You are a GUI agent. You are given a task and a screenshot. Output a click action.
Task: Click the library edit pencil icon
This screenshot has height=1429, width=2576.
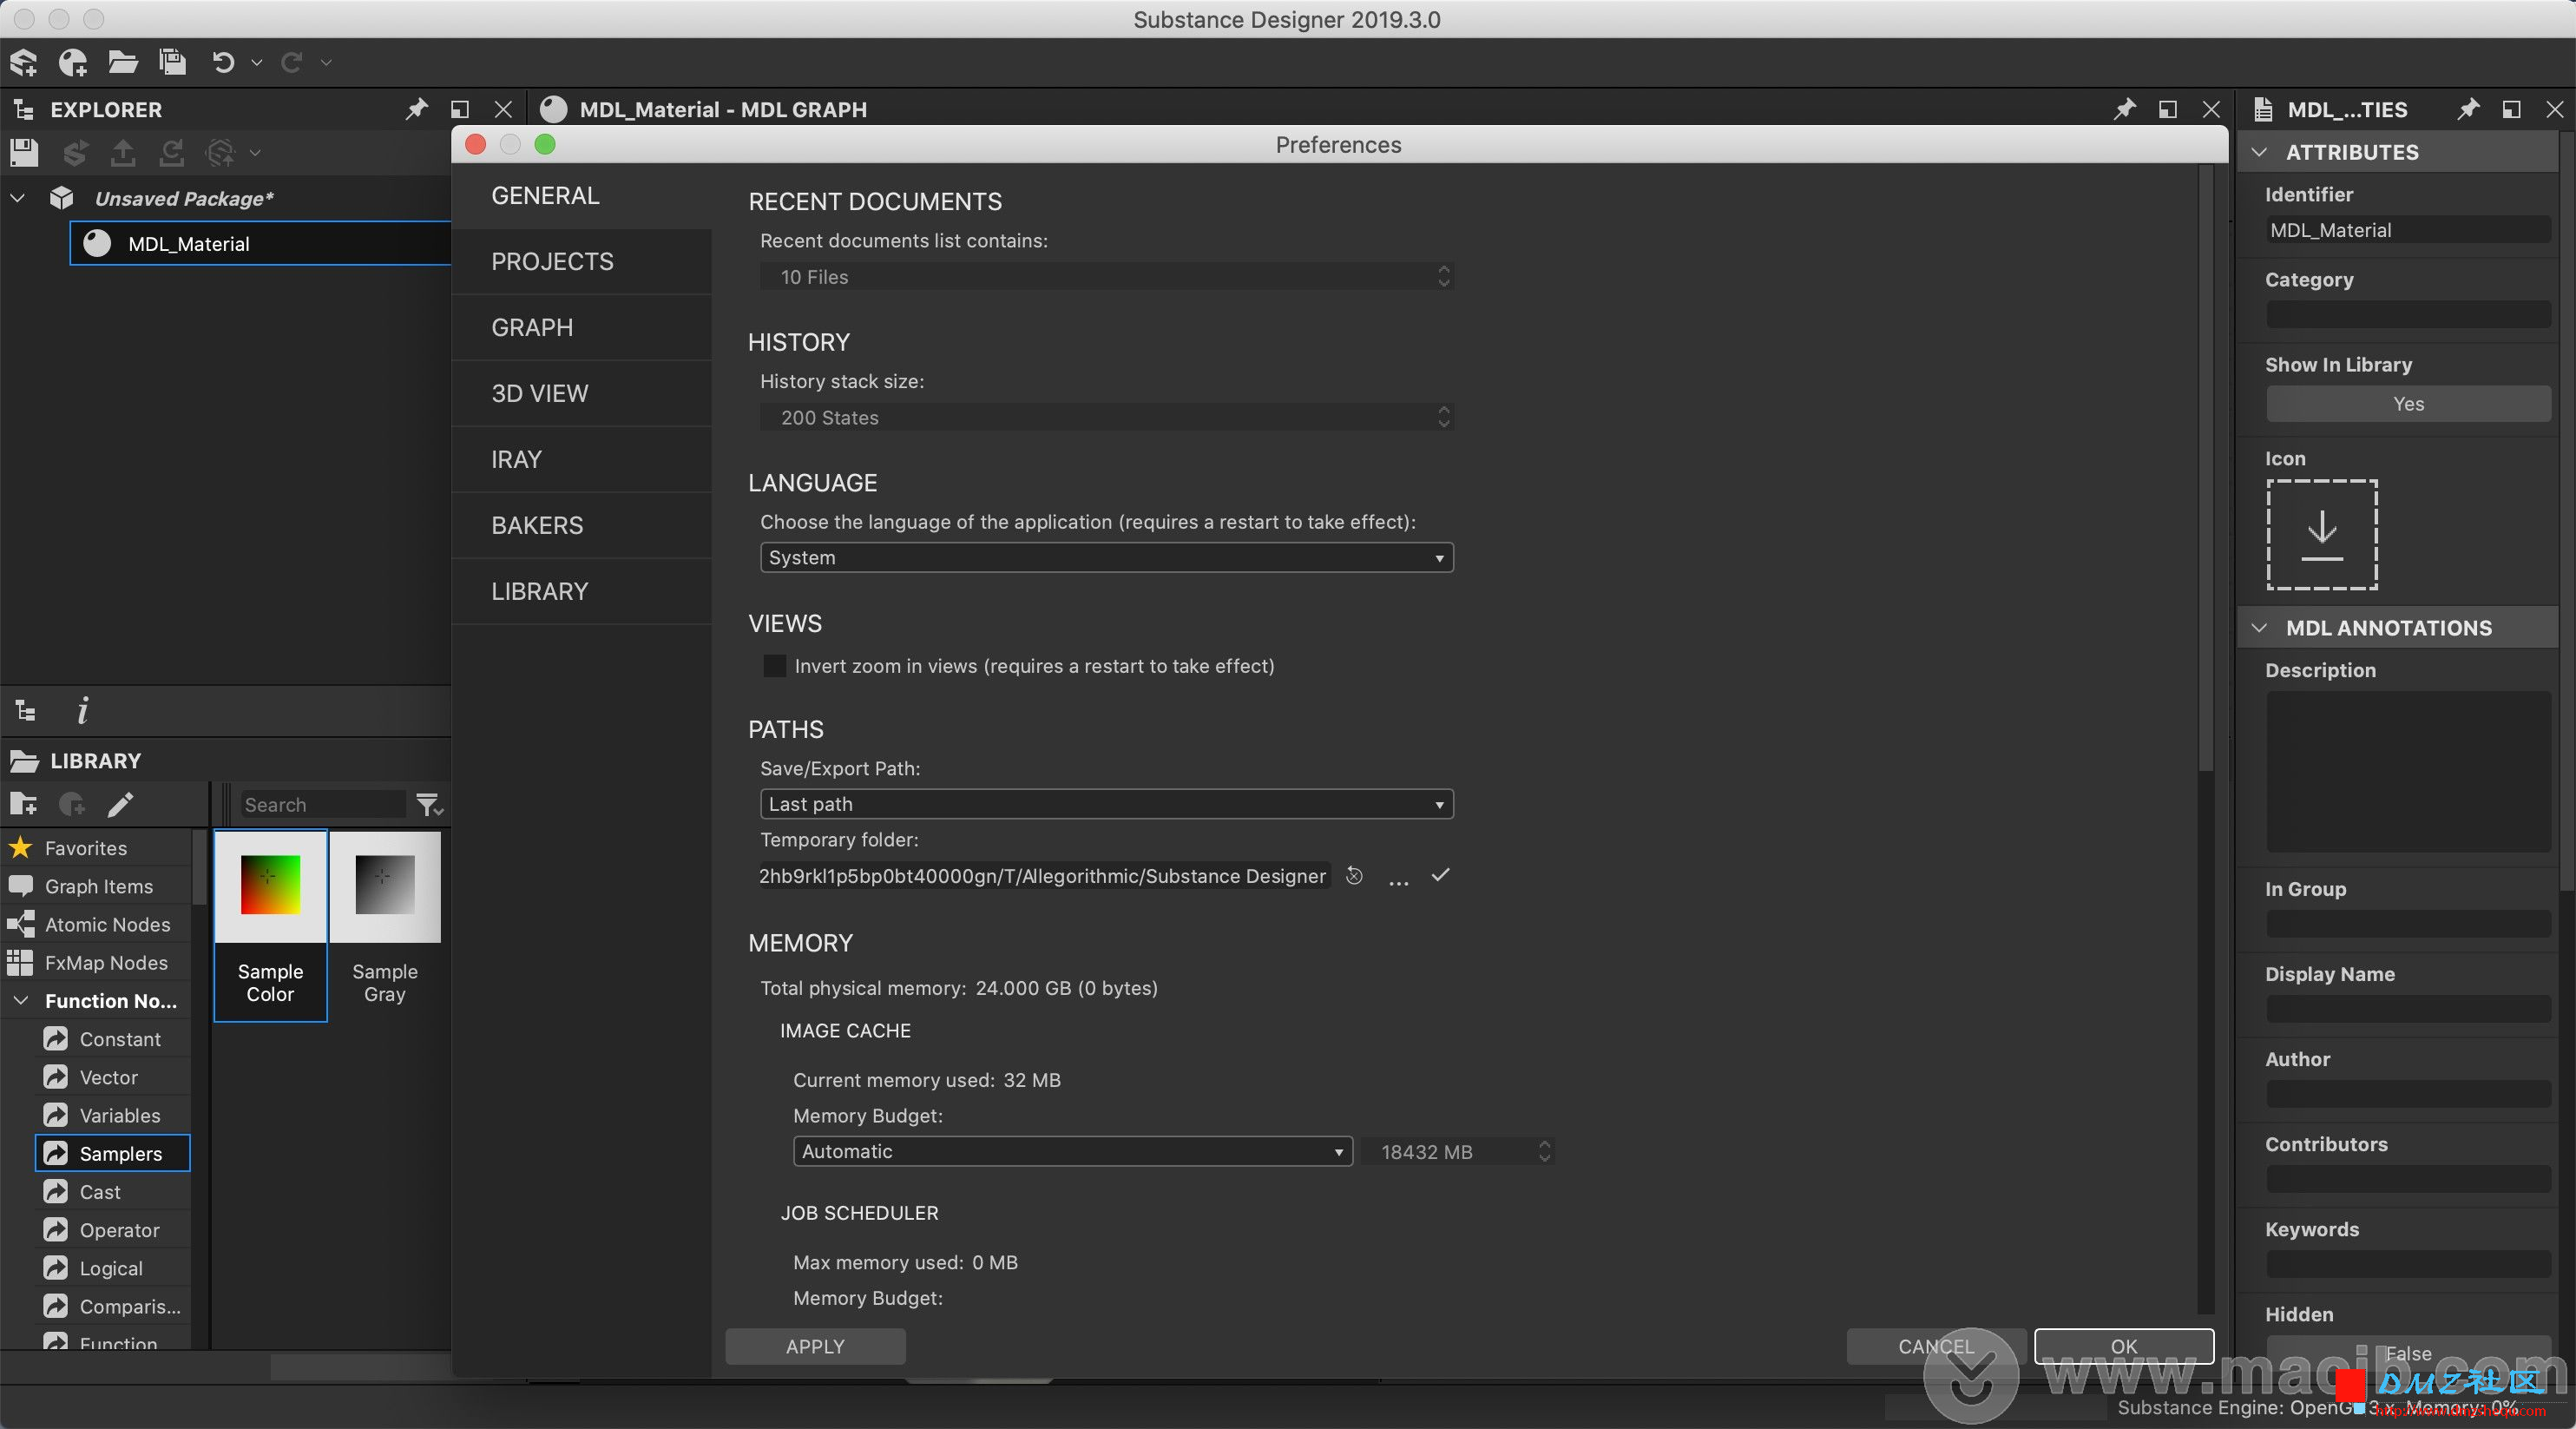pyautogui.click(x=121, y=804)
